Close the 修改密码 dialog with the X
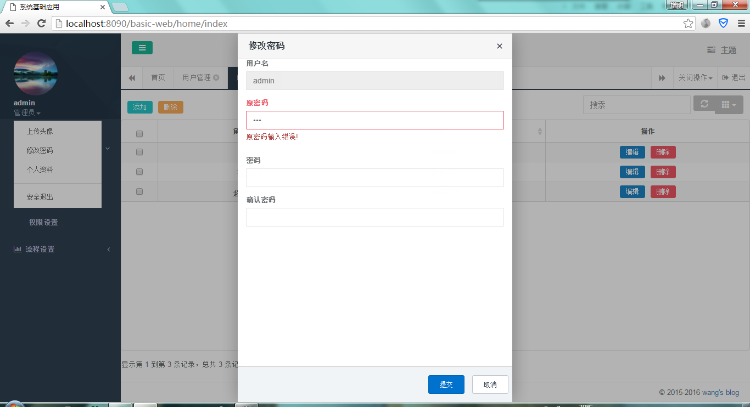The image size is (750, 407). pos(499,46)
